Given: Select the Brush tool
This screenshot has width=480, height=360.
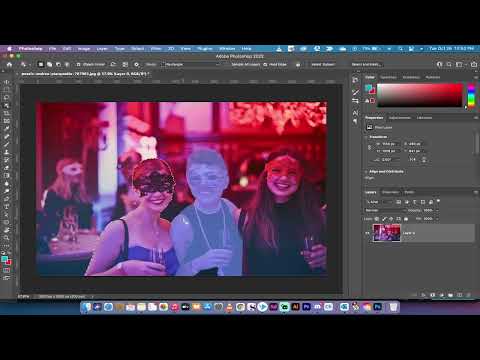Looking at the screenshot, I should (x=6, y=144).
